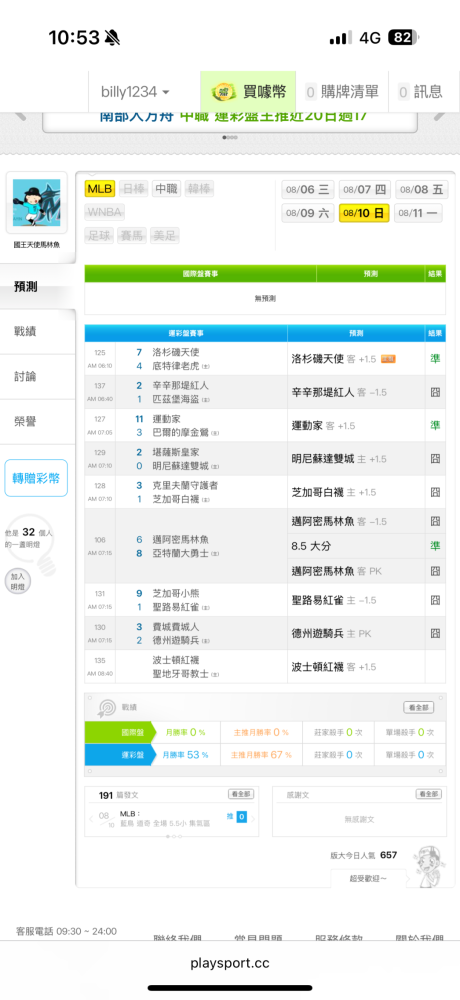Click the 8.5 大分 prediction
This screenshot has height=1000, width=460.
pyautogui.click(x=311, y=547)
